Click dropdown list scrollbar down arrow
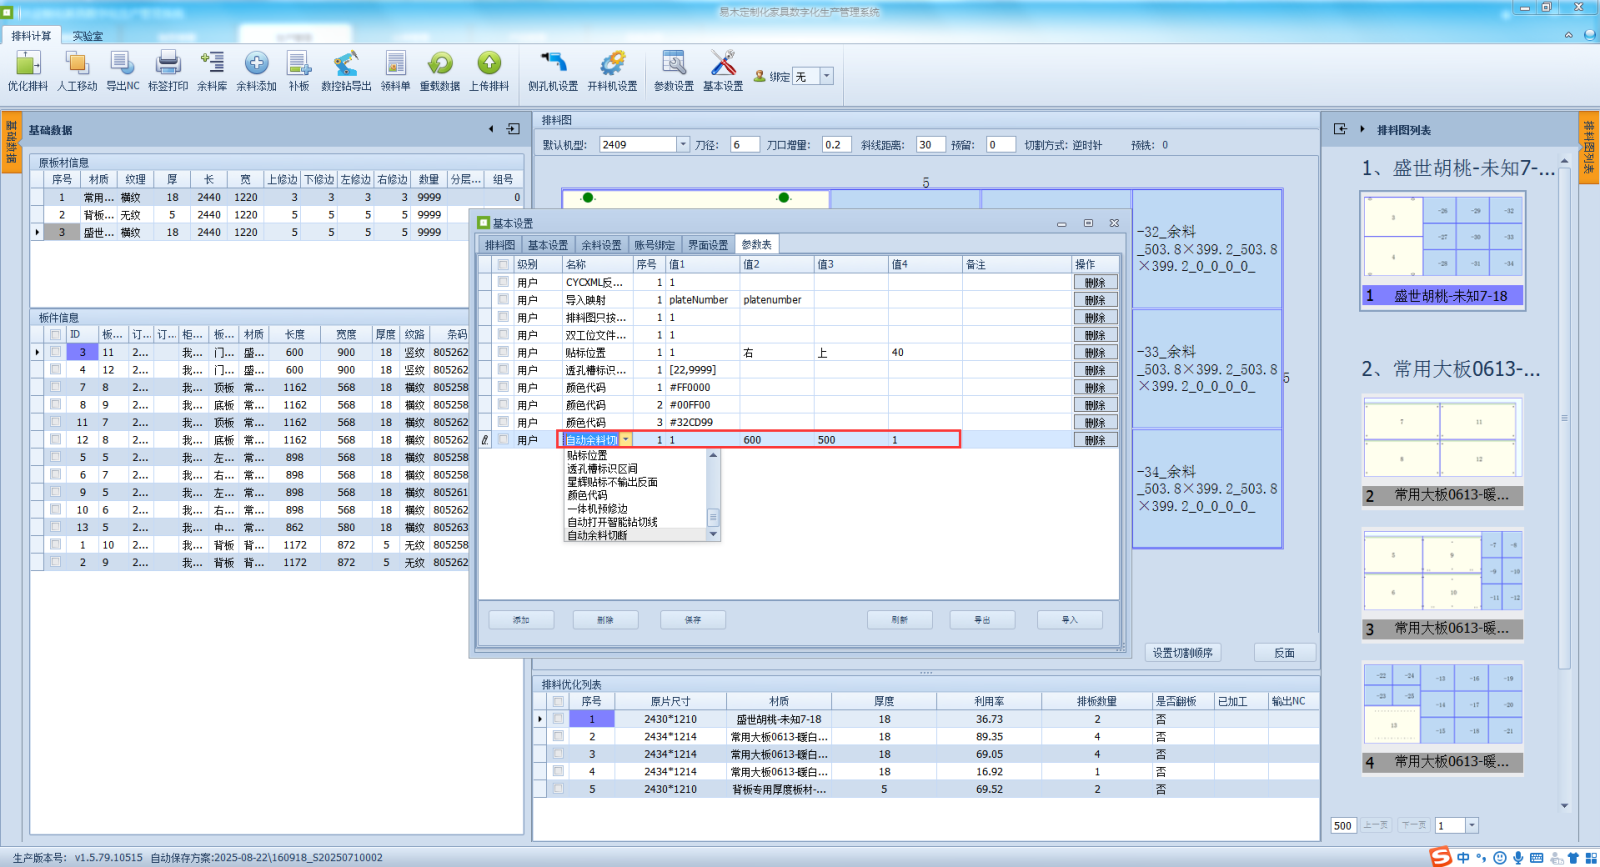Screen dimensions: 1600x867 [713, 535]
